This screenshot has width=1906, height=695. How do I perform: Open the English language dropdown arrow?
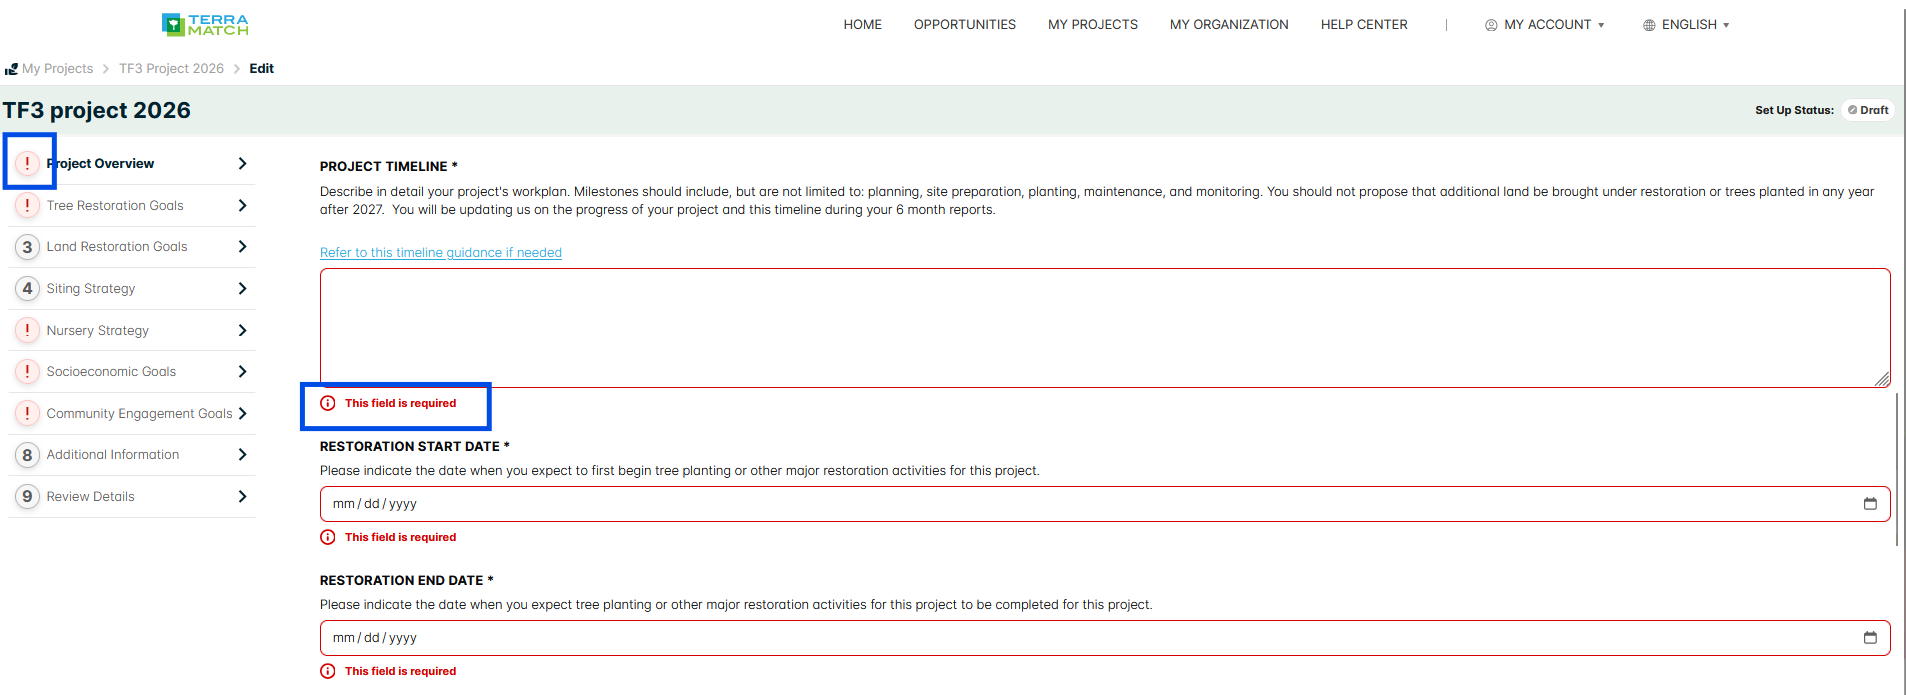pos(1726,25)
